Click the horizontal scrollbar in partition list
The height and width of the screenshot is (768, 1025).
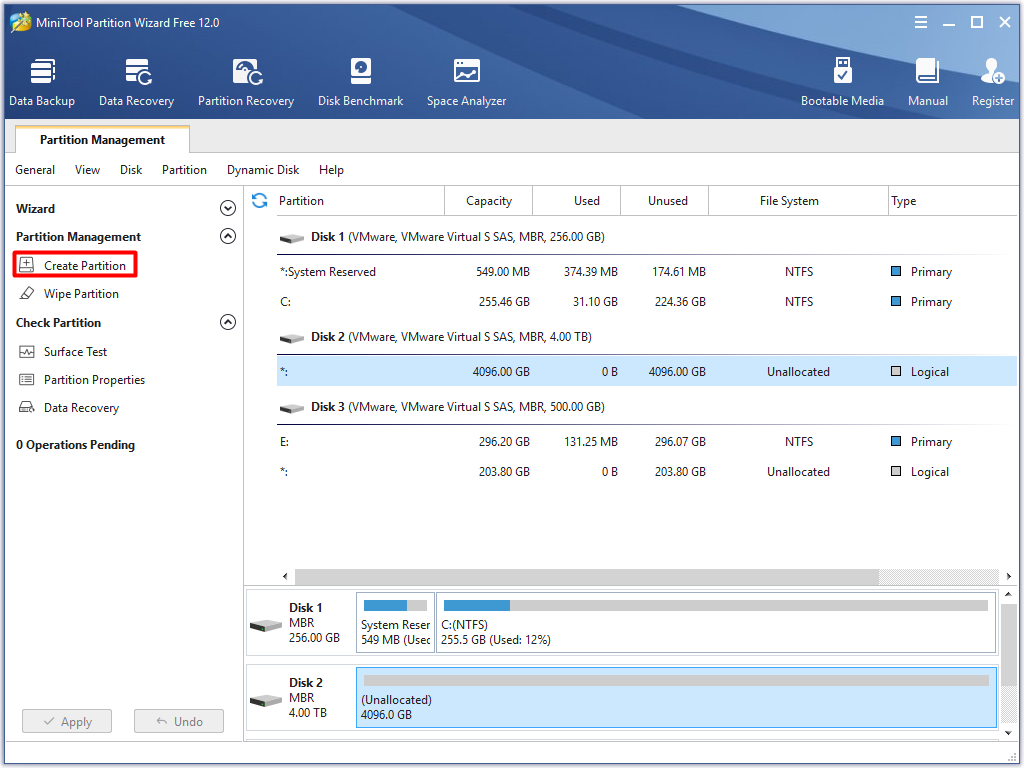point(586,576)
